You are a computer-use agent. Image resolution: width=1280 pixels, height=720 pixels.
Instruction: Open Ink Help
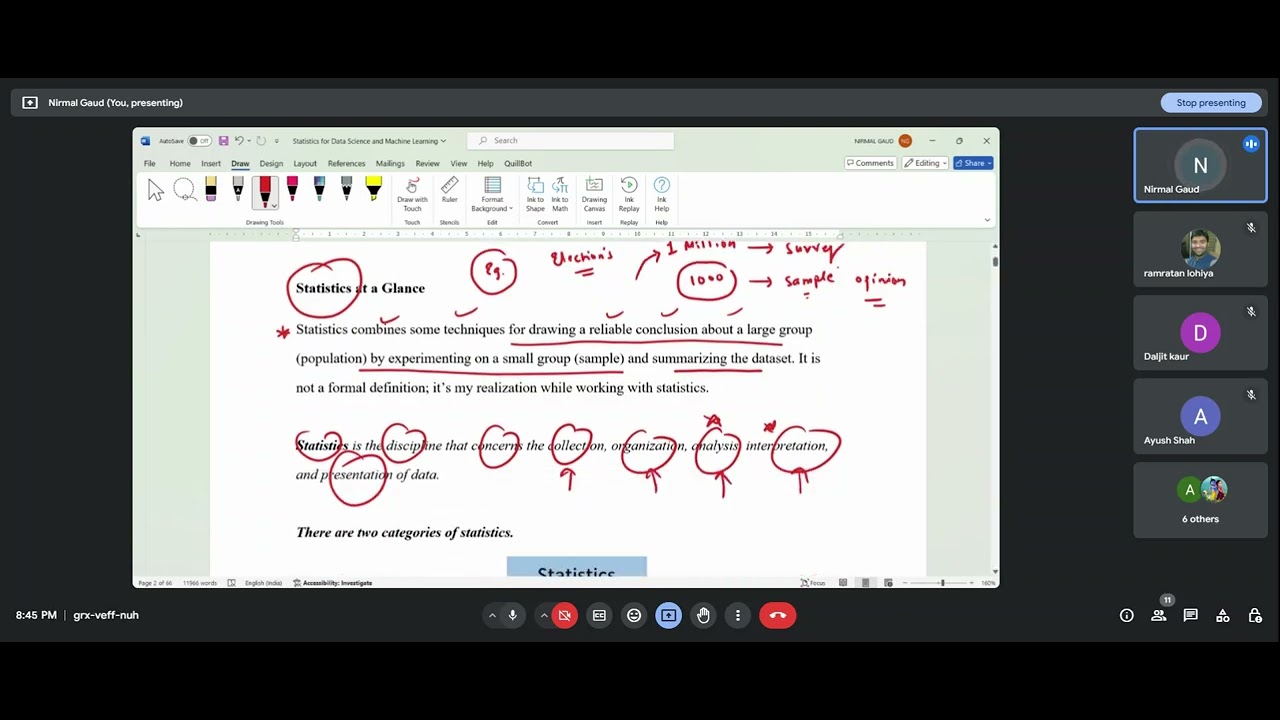coord(661,194)
